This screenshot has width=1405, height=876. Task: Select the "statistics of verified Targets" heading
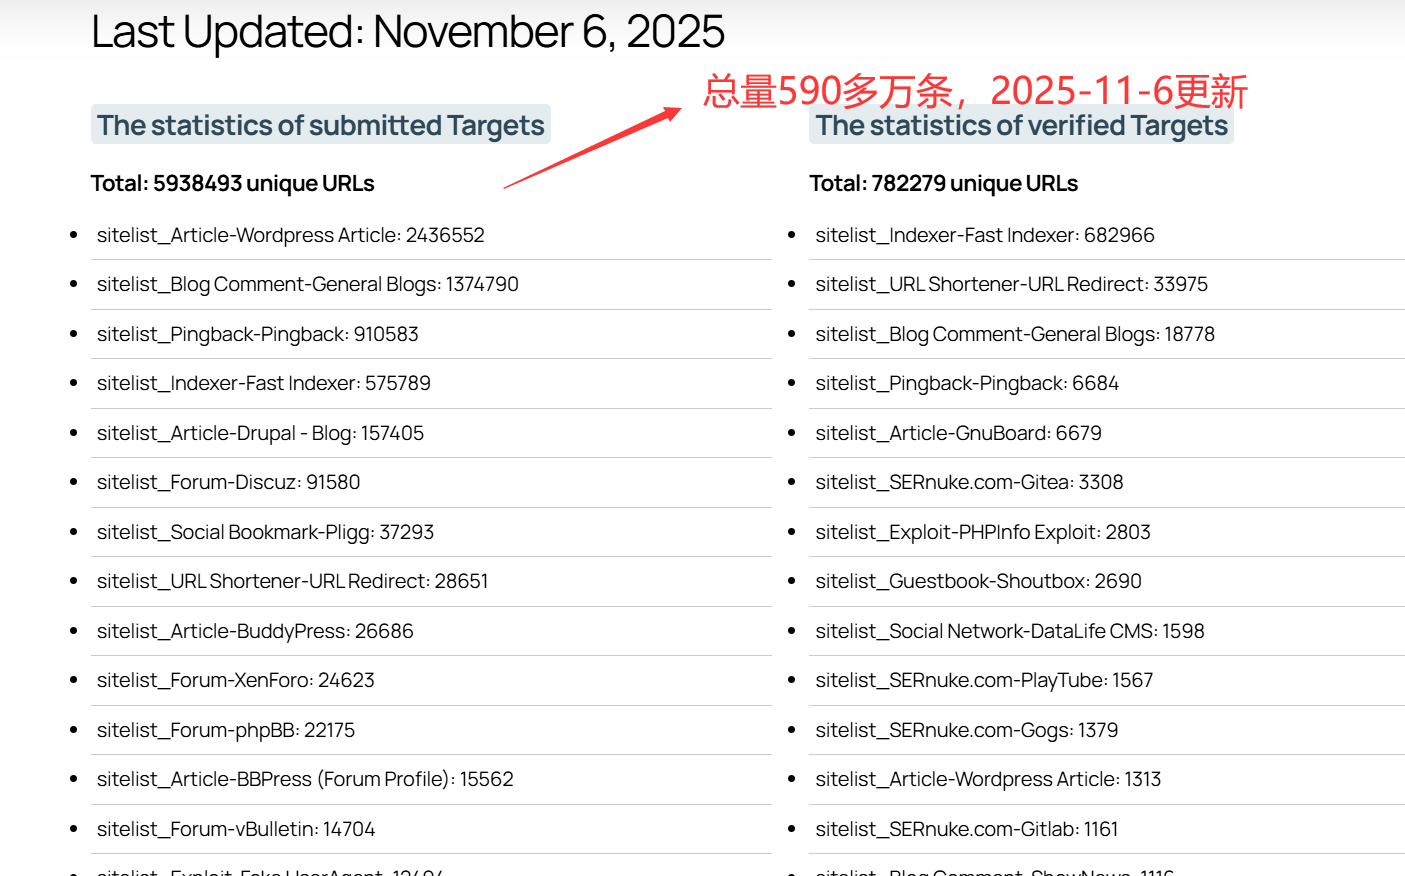tap(1021, 125)
